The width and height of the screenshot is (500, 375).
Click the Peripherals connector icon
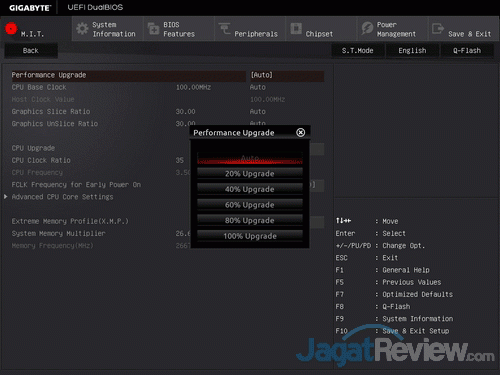pyautogui.click(x=224, y=29)
